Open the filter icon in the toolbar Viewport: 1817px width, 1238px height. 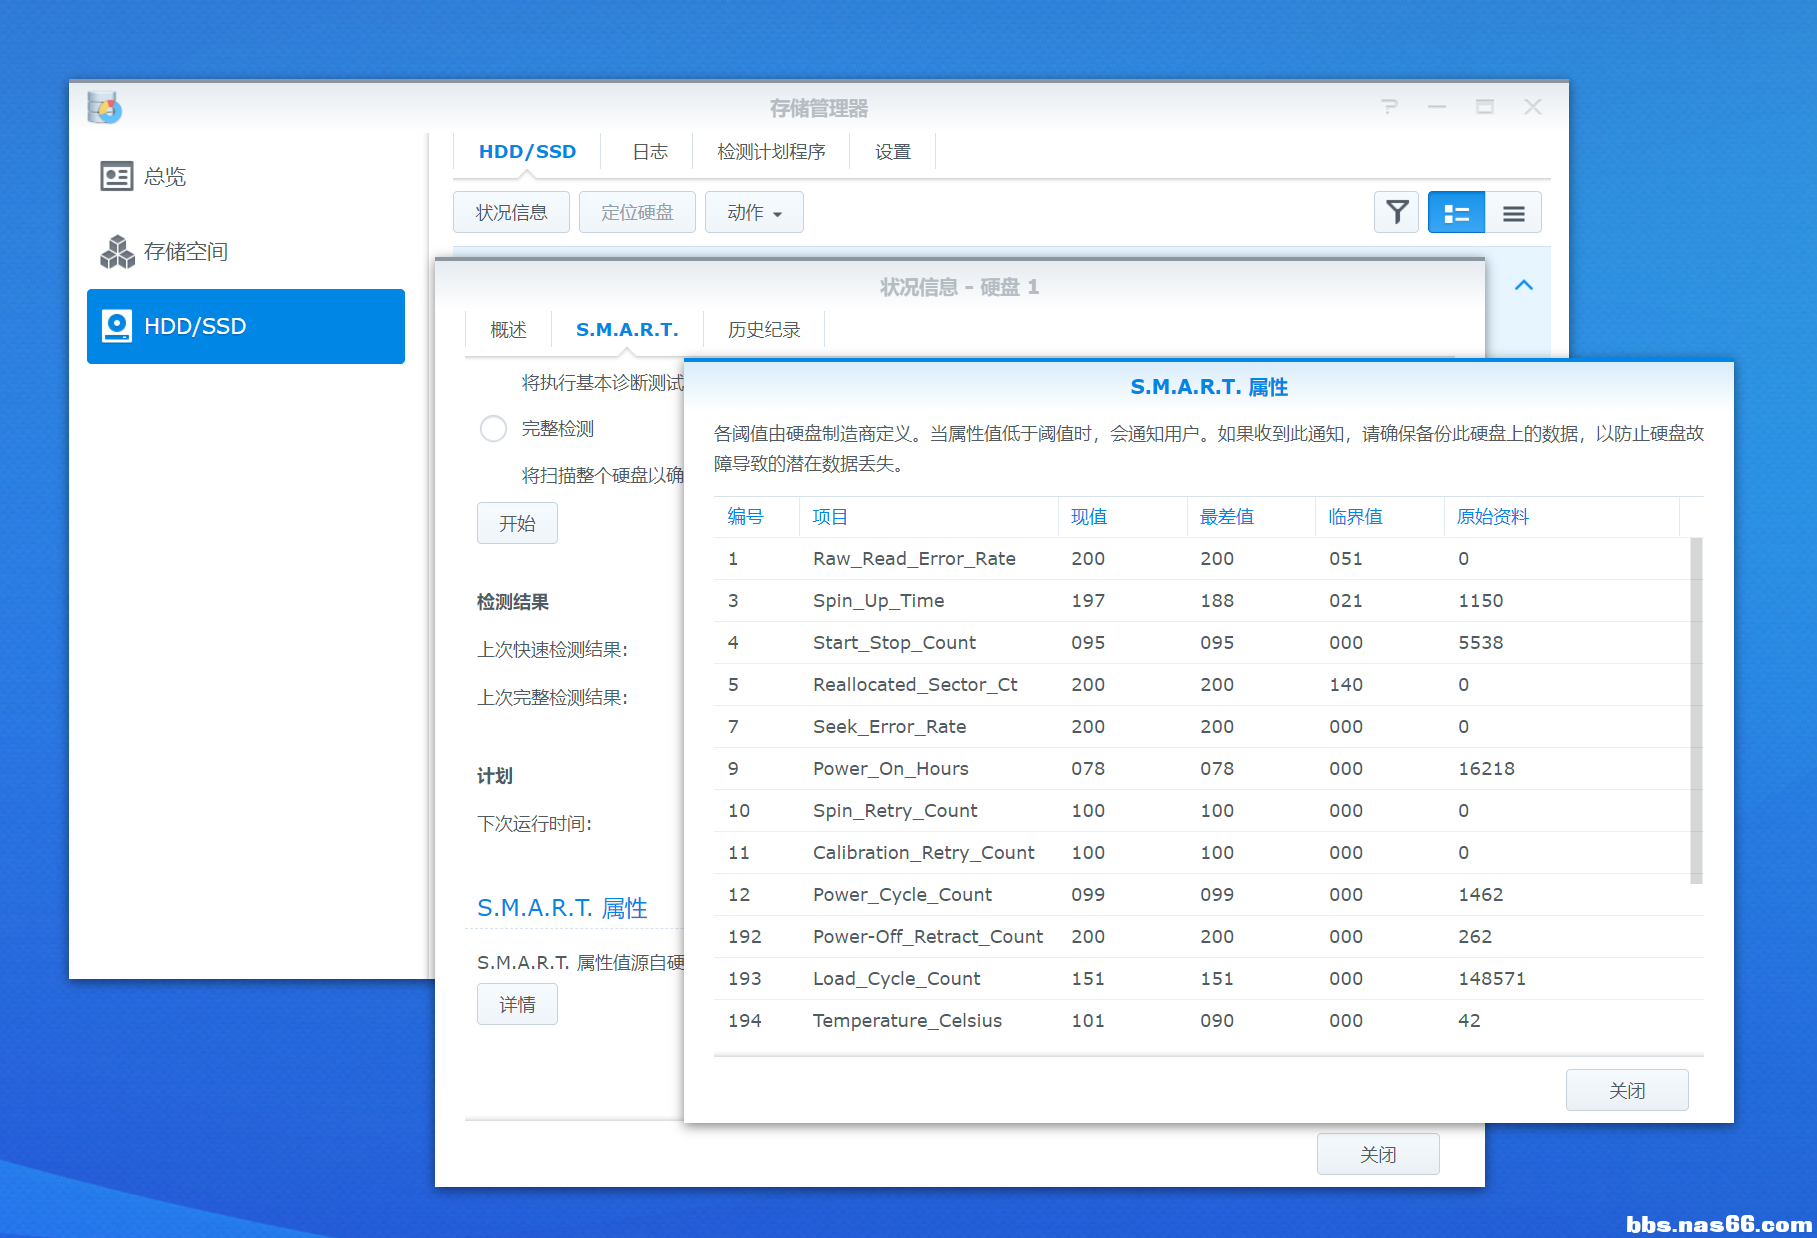click(x=1396, y=212)
